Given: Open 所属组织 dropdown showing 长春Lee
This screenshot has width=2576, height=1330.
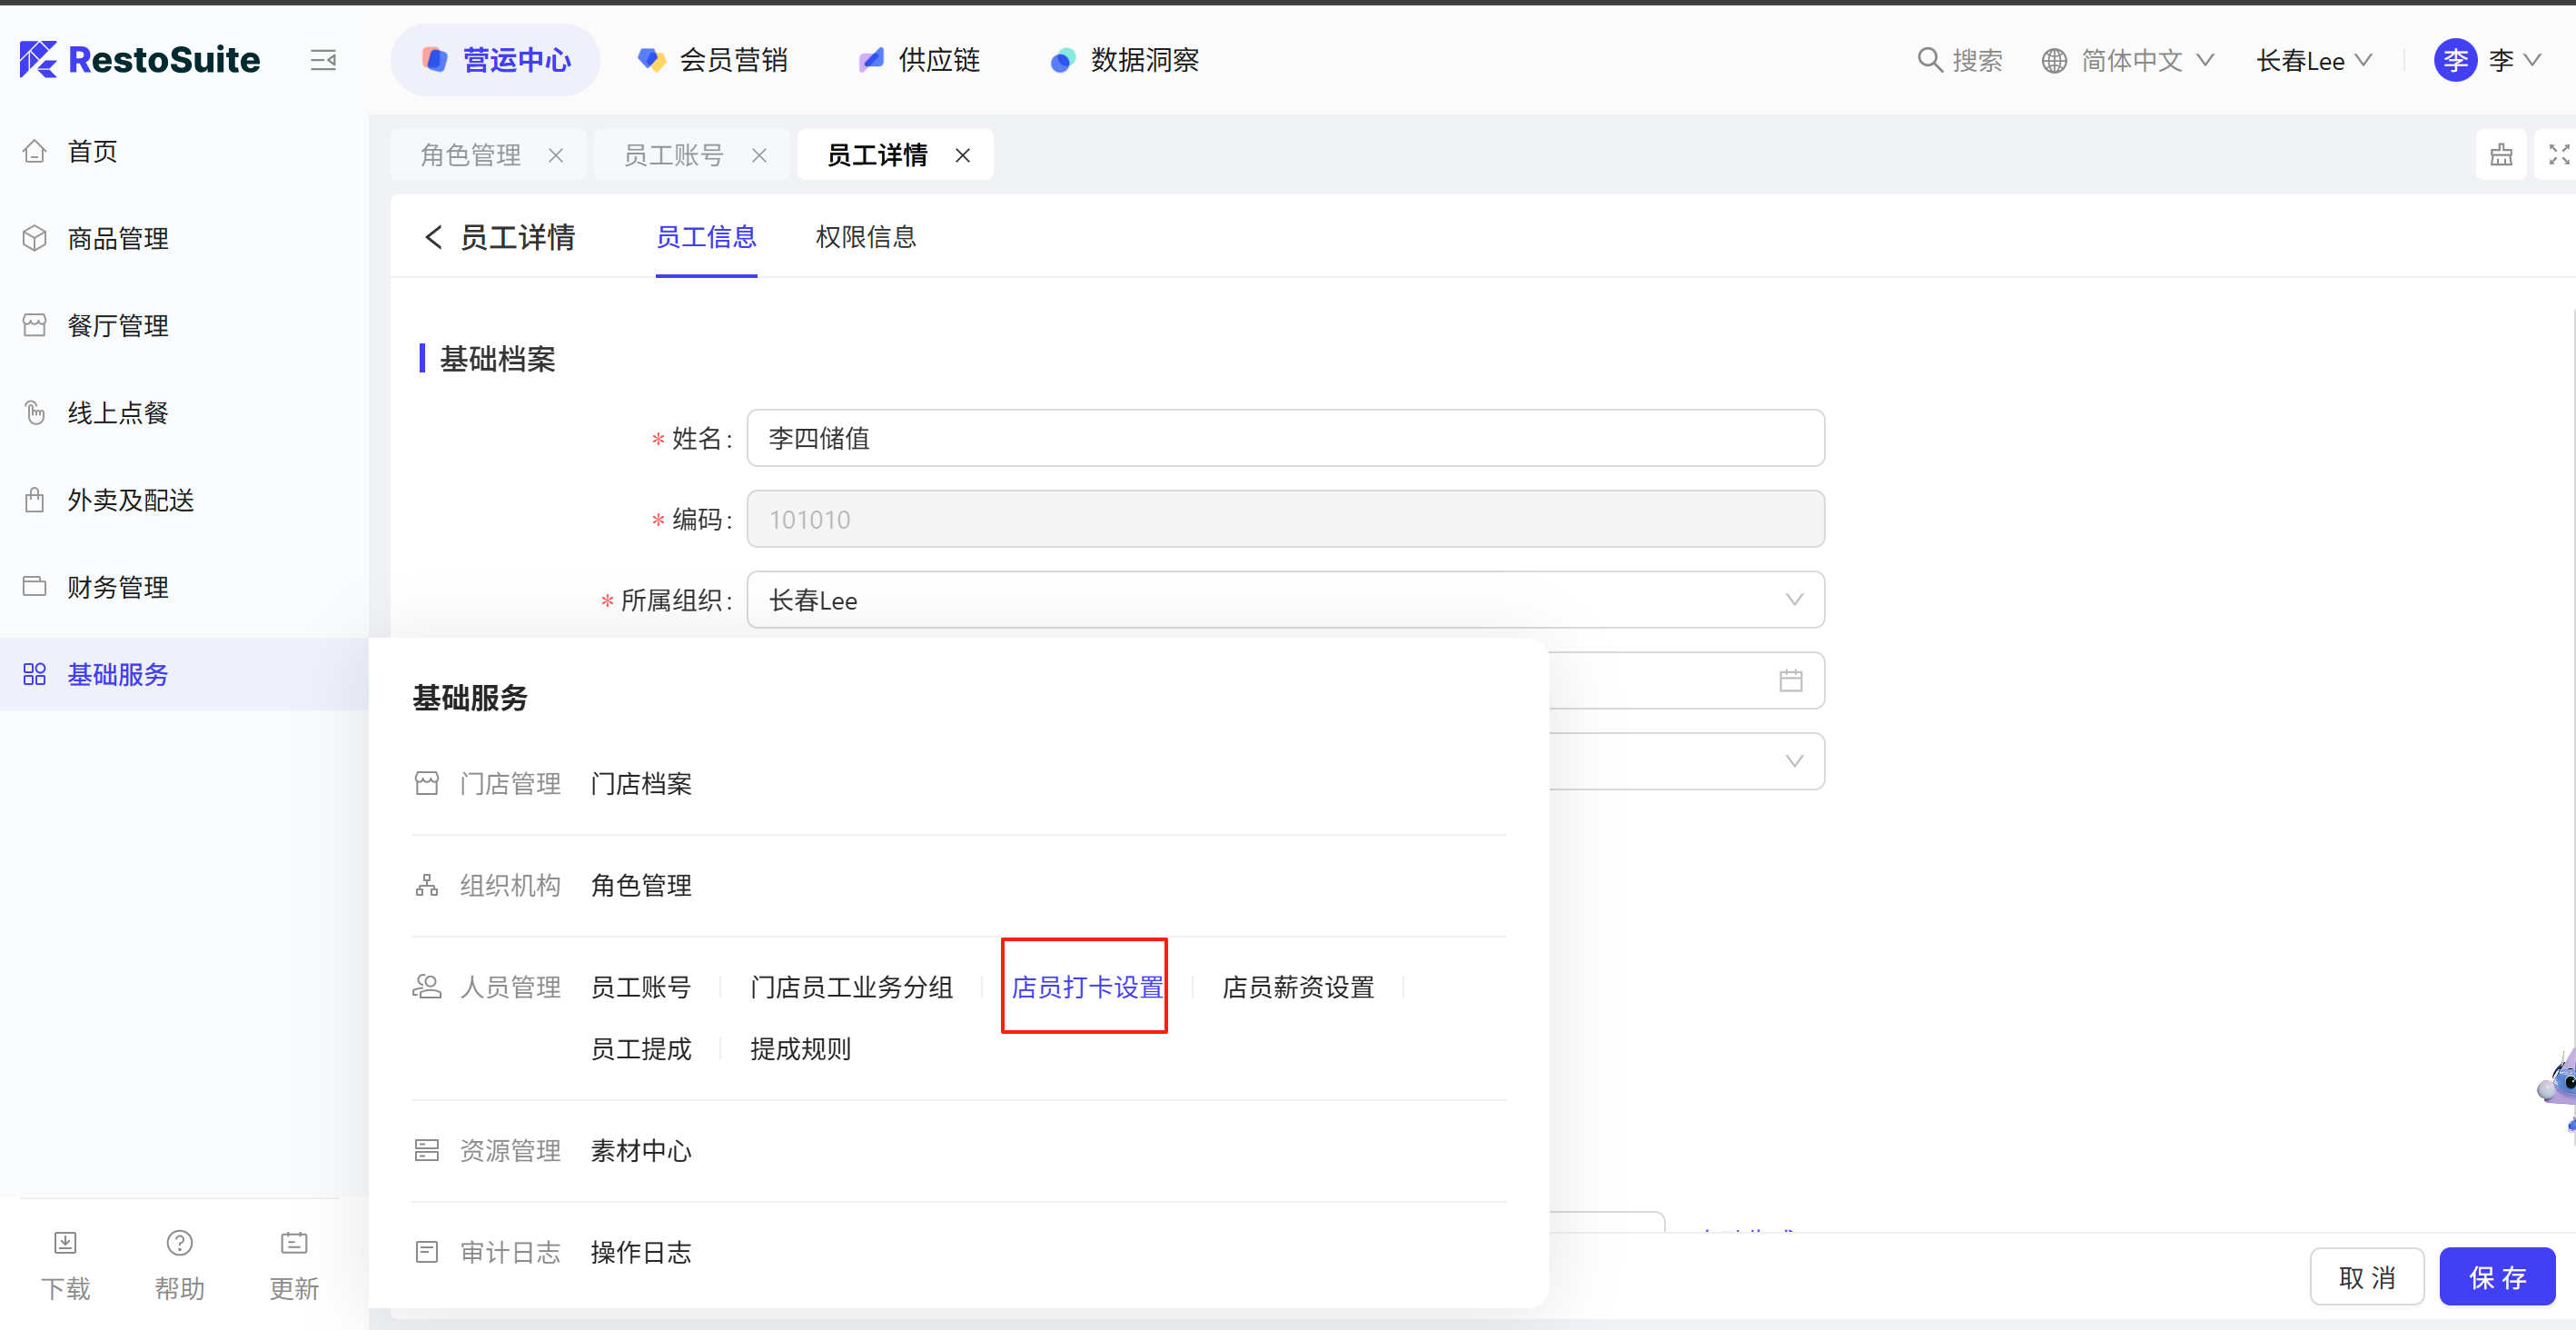Looking at the screenshot, I should (1285, 600).
